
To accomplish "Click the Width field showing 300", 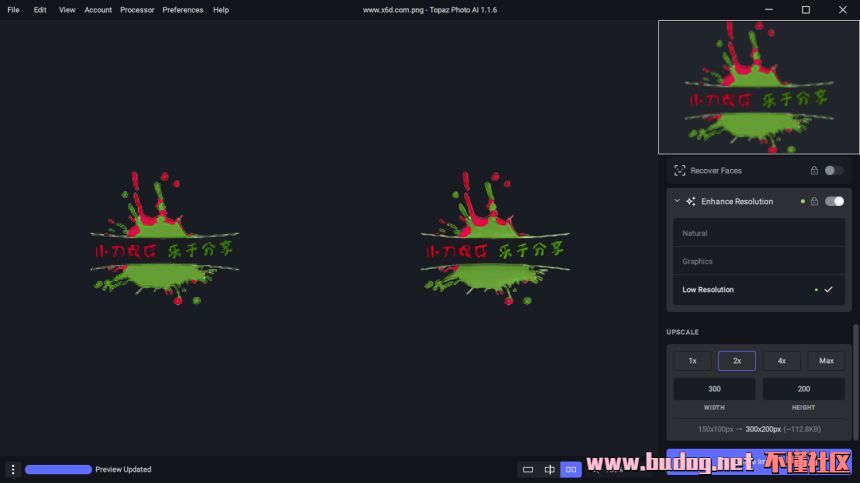I will coord(714,389).
